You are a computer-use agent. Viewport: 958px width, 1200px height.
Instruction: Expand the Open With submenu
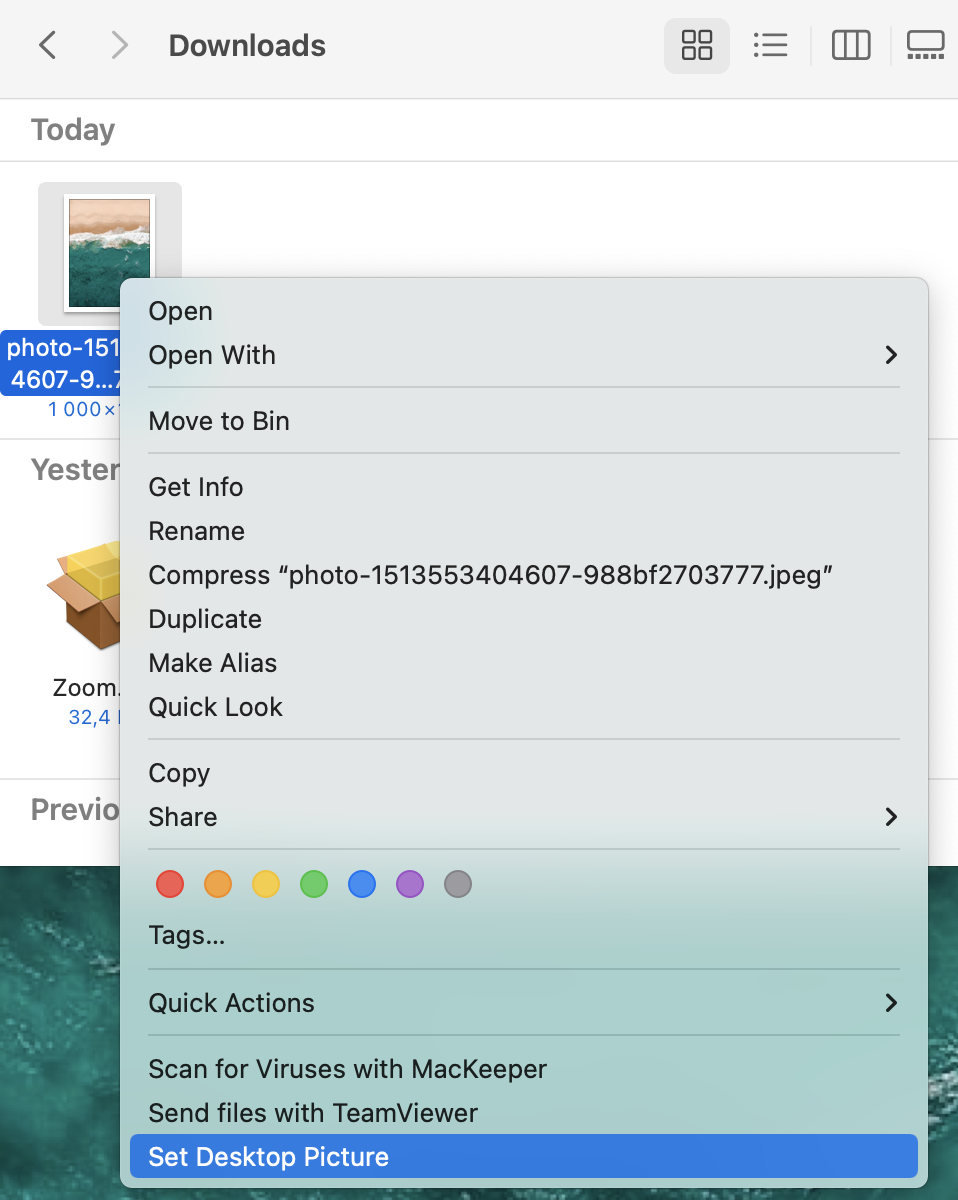(x=524, y=355)
